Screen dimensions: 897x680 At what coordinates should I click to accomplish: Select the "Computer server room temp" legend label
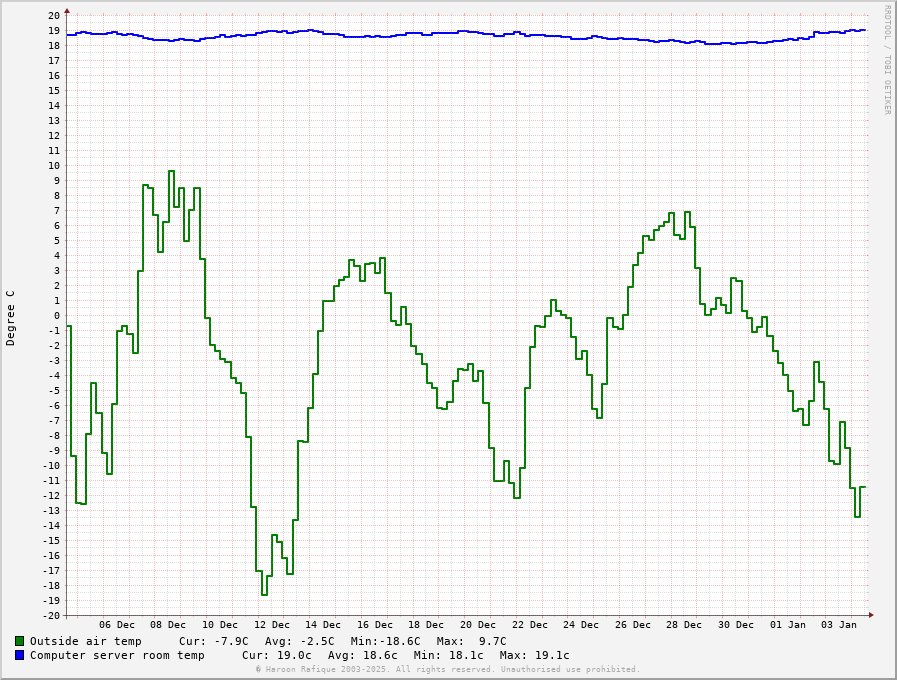point(117,655)
